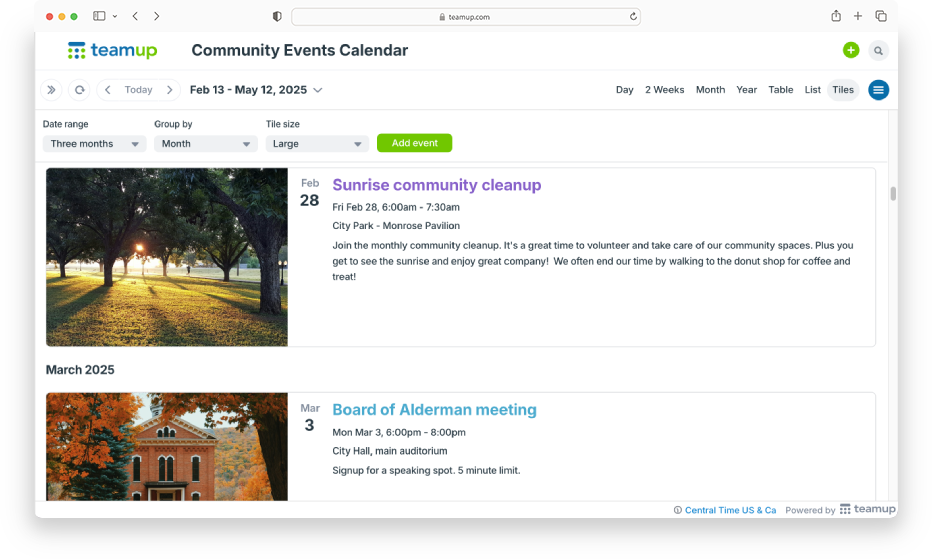Open the Sunrise community cleanup event title

436,185
